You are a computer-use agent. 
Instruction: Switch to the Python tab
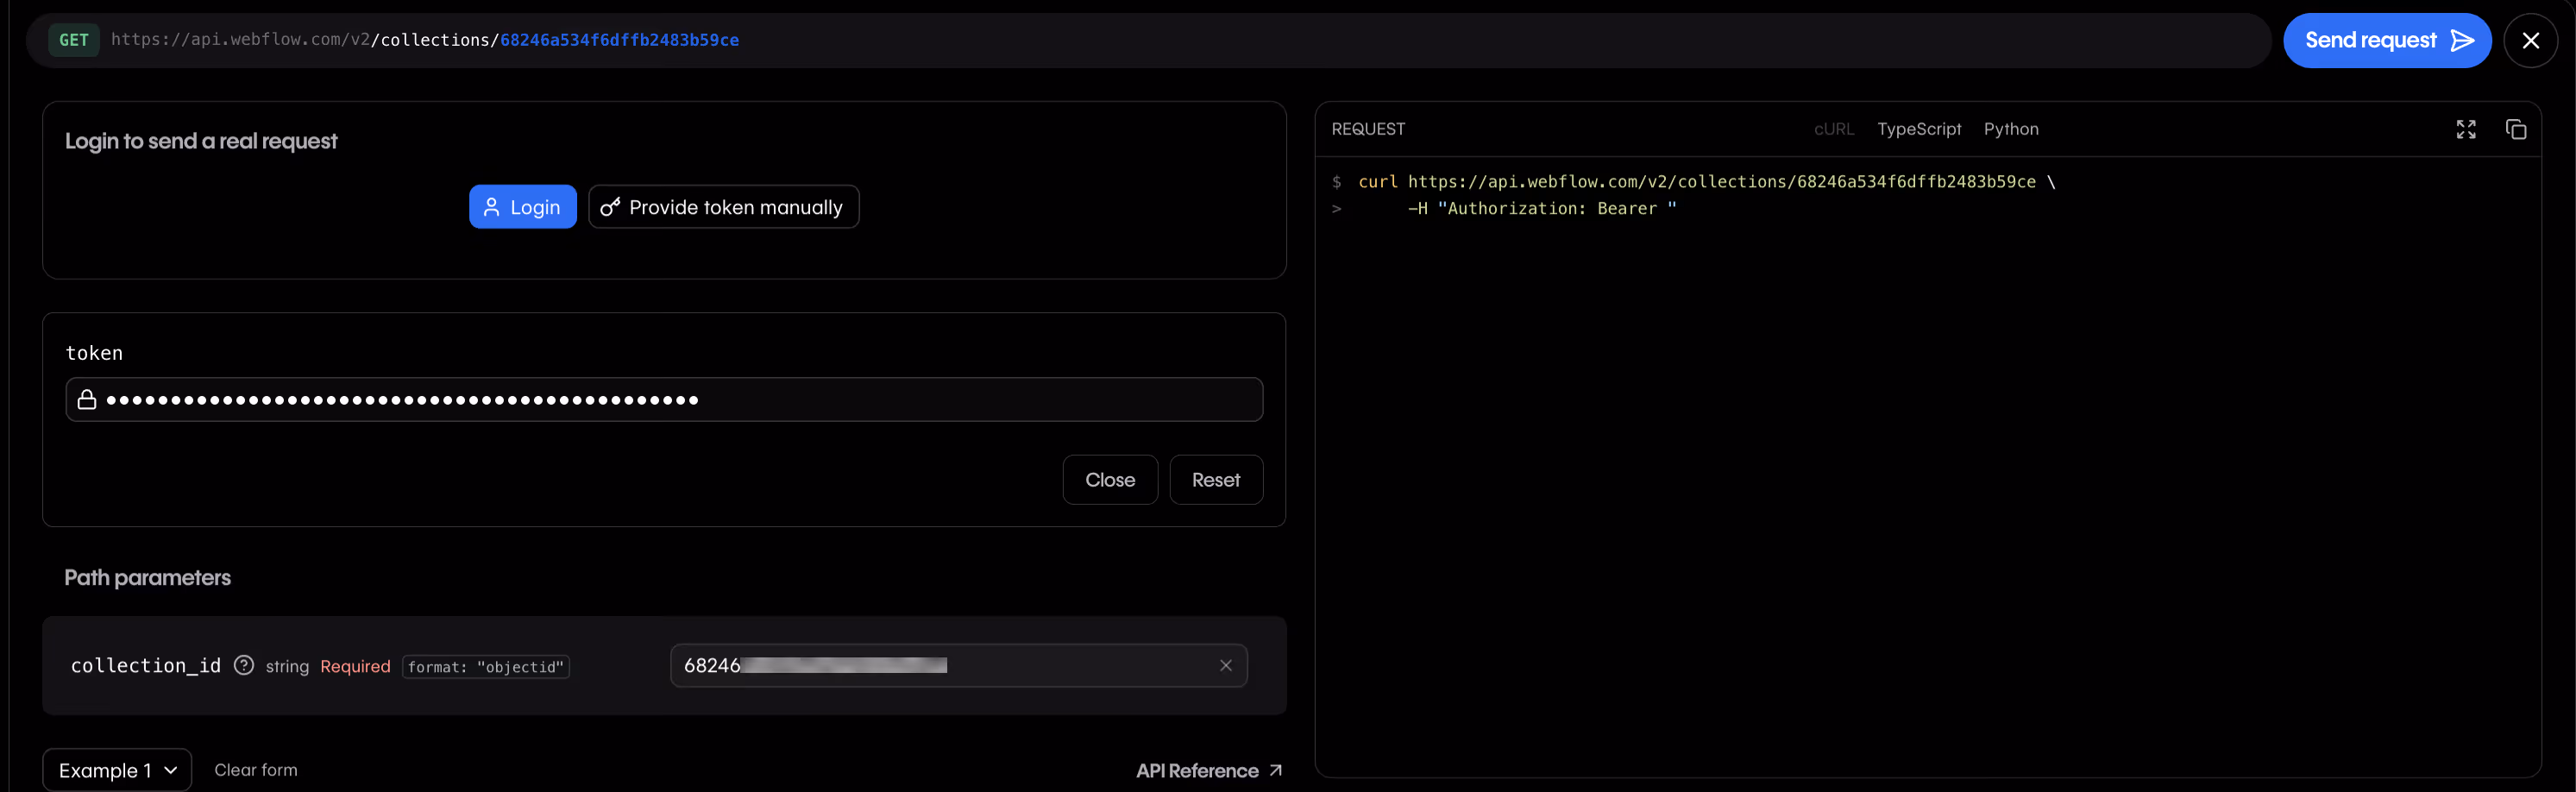2011,129
